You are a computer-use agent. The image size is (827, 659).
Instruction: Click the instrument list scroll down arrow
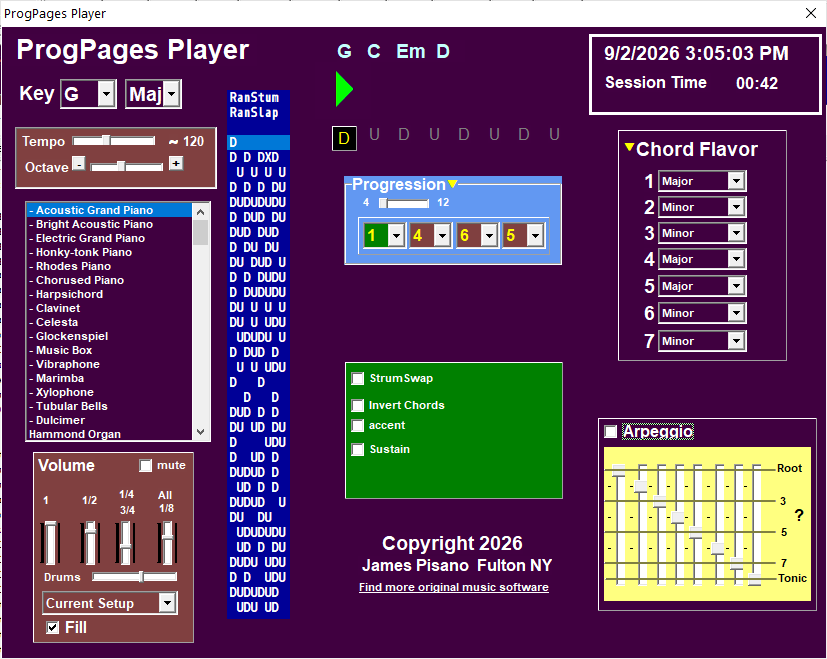coord(200,432)
